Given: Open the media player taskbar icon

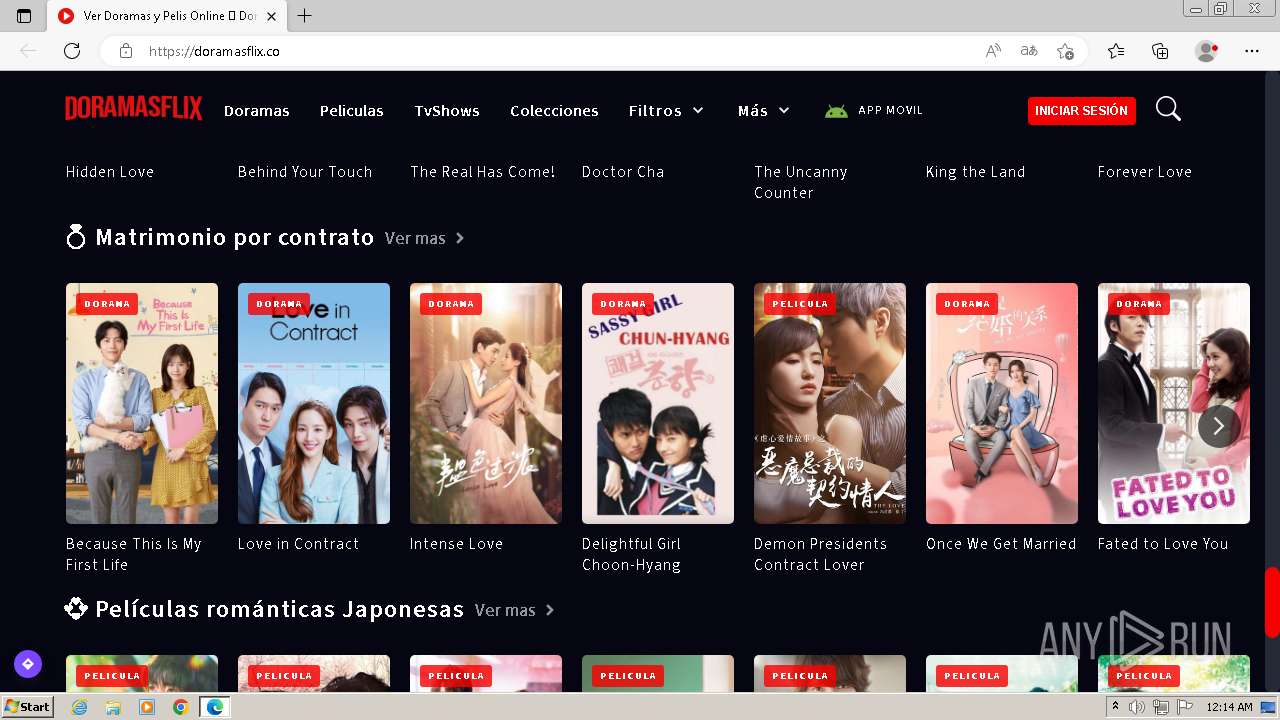Looking at the screenshot, I should pyautogui.click(x=147, y=707).
